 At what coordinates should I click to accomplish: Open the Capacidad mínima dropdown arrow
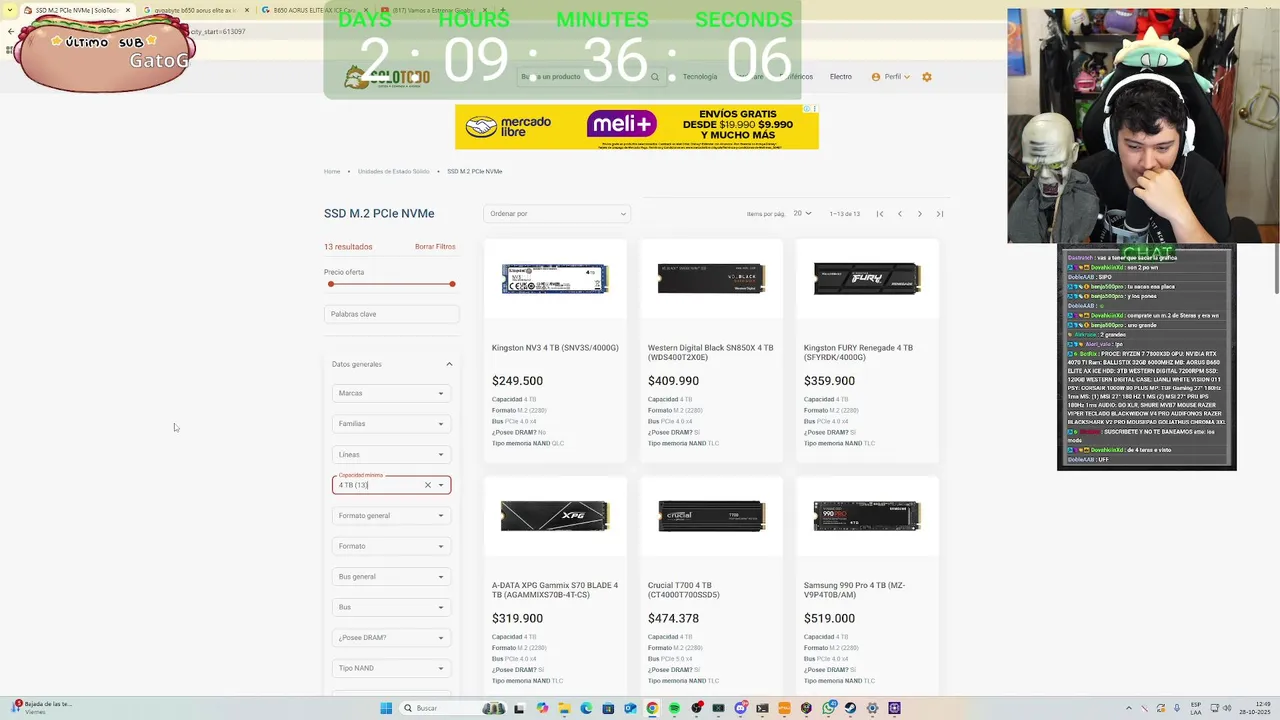coord(441,485)
